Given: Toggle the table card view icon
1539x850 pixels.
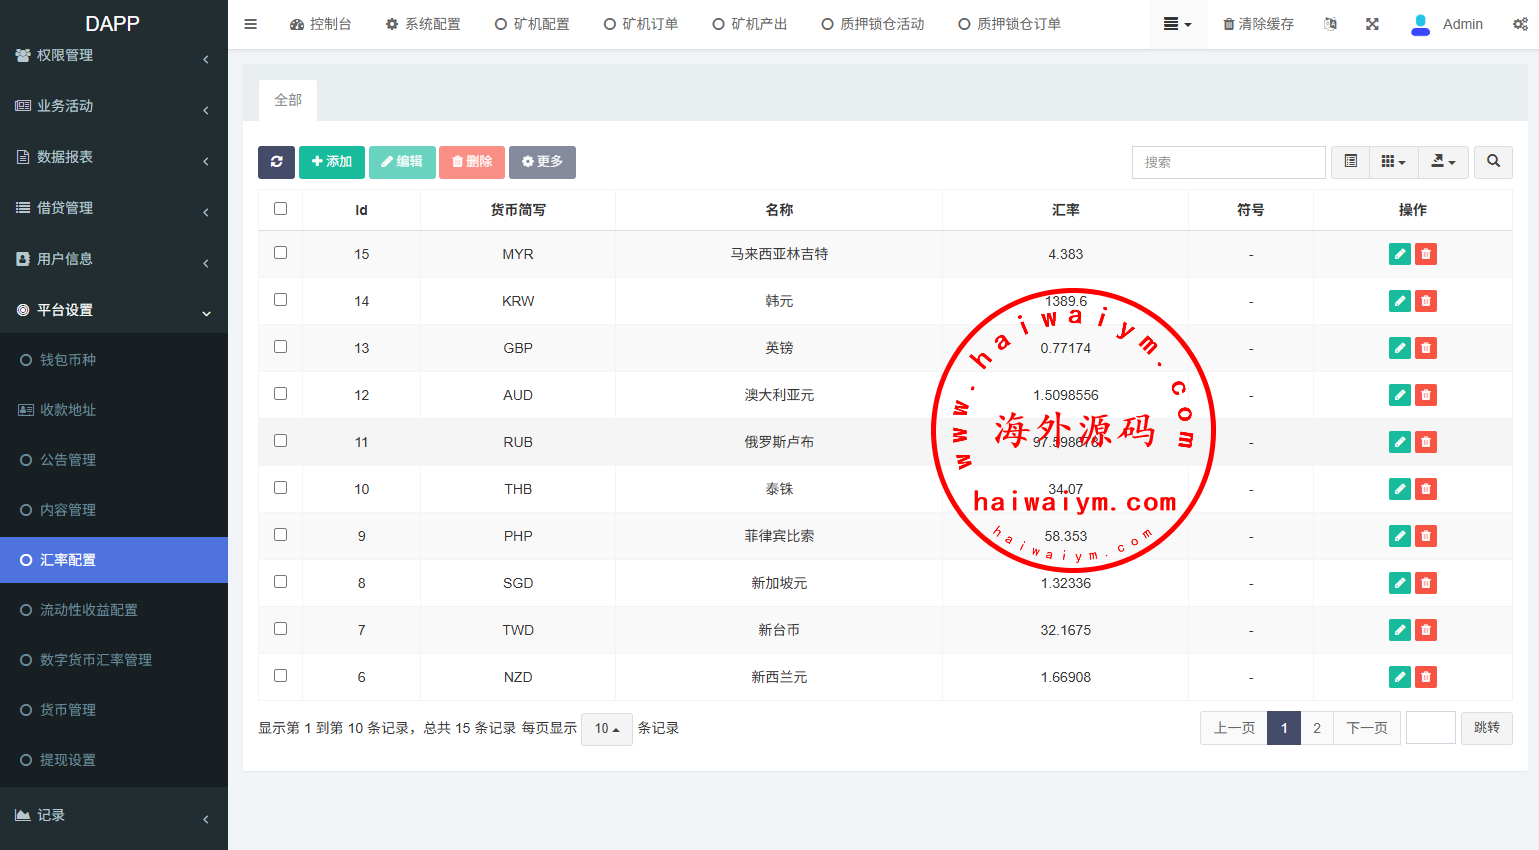Looking at the screenshot, I should 1350,162.
